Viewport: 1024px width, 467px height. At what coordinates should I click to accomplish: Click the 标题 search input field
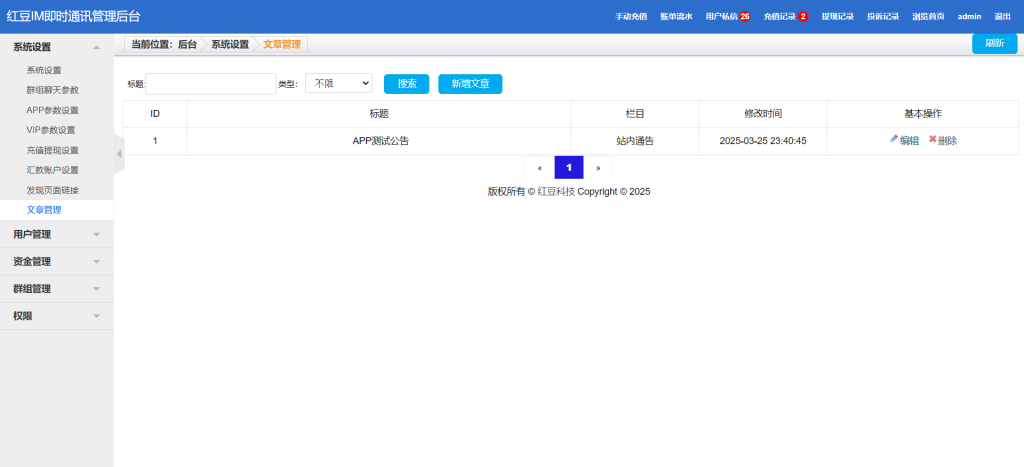(x=210, y=84)
